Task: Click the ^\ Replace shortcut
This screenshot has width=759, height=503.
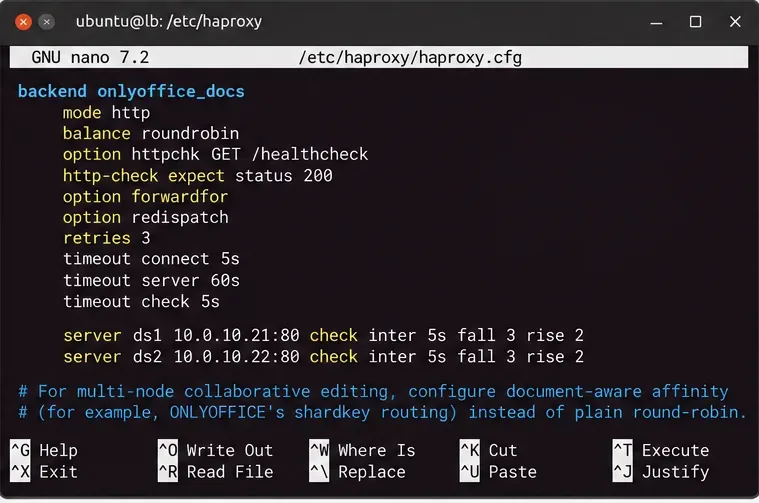Action: [357, 472]
